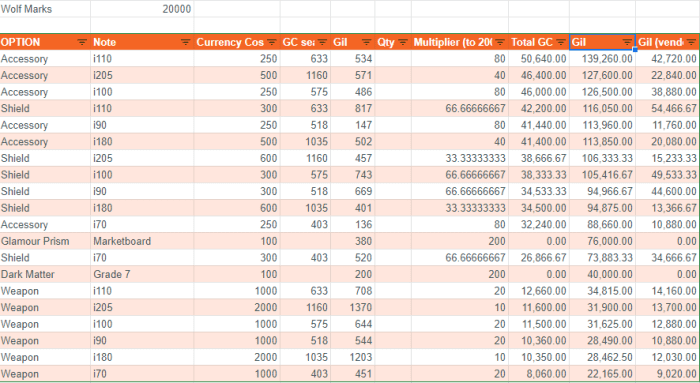This screenshot has width=700, height=383.
Task: Select the 105,416.67 Gil cell
Action: click(x=602, y=175)
